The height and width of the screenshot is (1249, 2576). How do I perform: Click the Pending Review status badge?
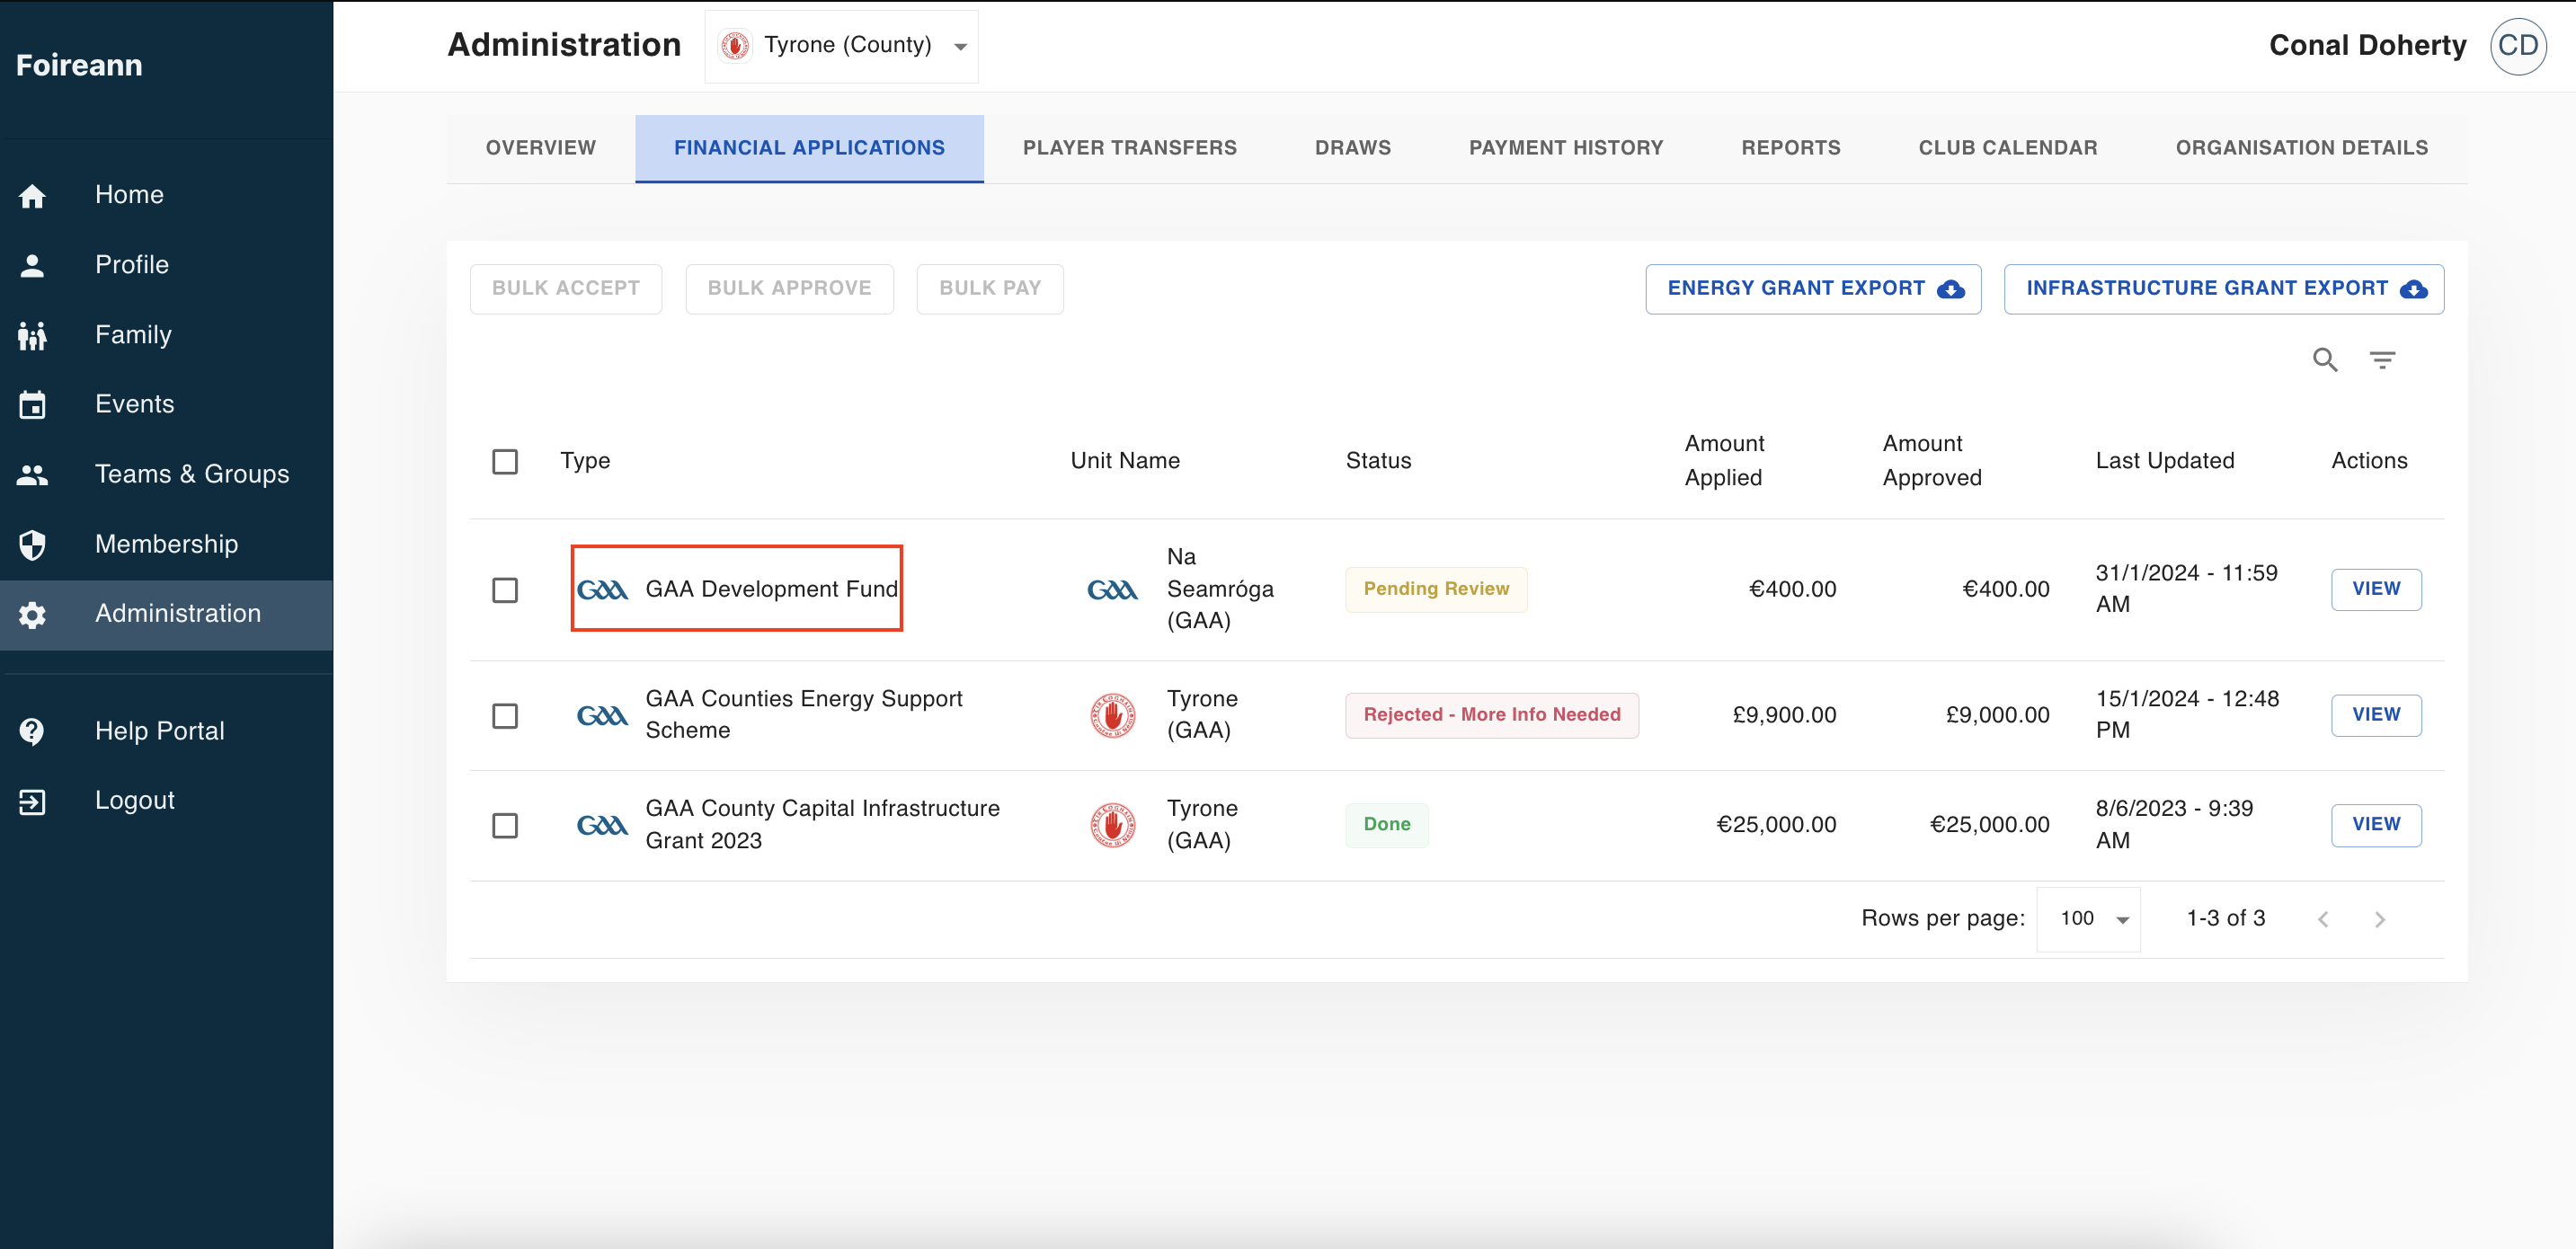pos(1436,589)
